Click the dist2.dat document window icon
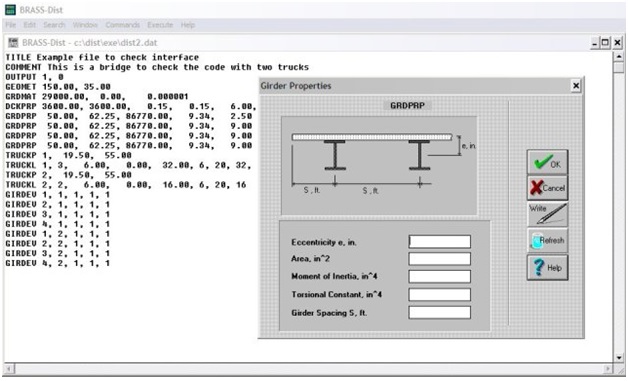The image size is (628, 381). coord(13,42)
